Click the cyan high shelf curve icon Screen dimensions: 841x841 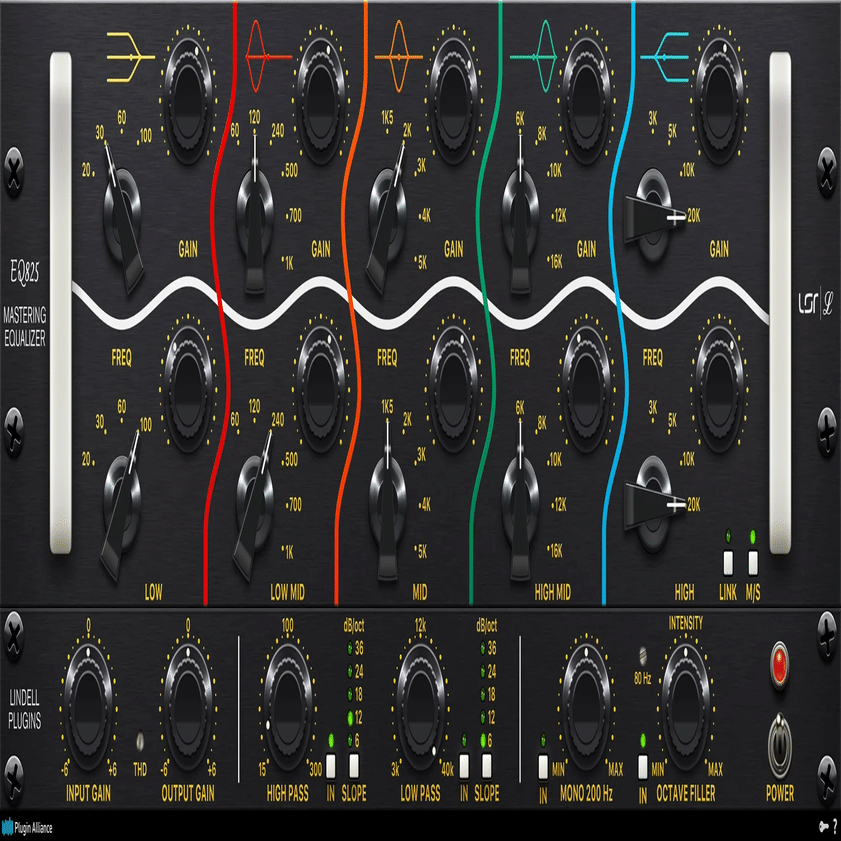point(665,57)
